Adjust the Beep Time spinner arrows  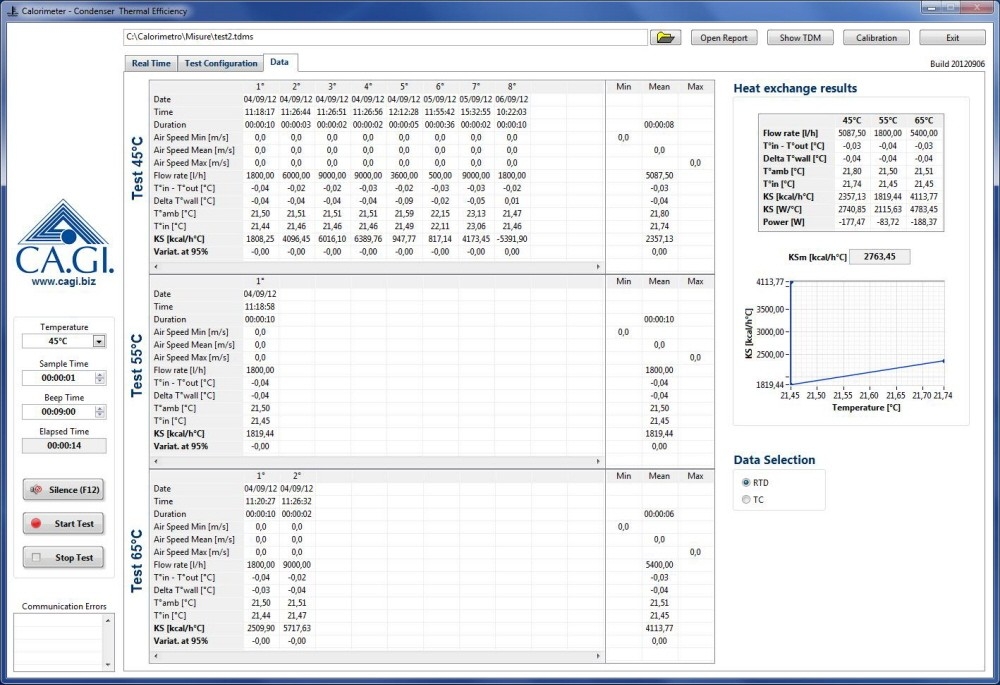(100, 411)
